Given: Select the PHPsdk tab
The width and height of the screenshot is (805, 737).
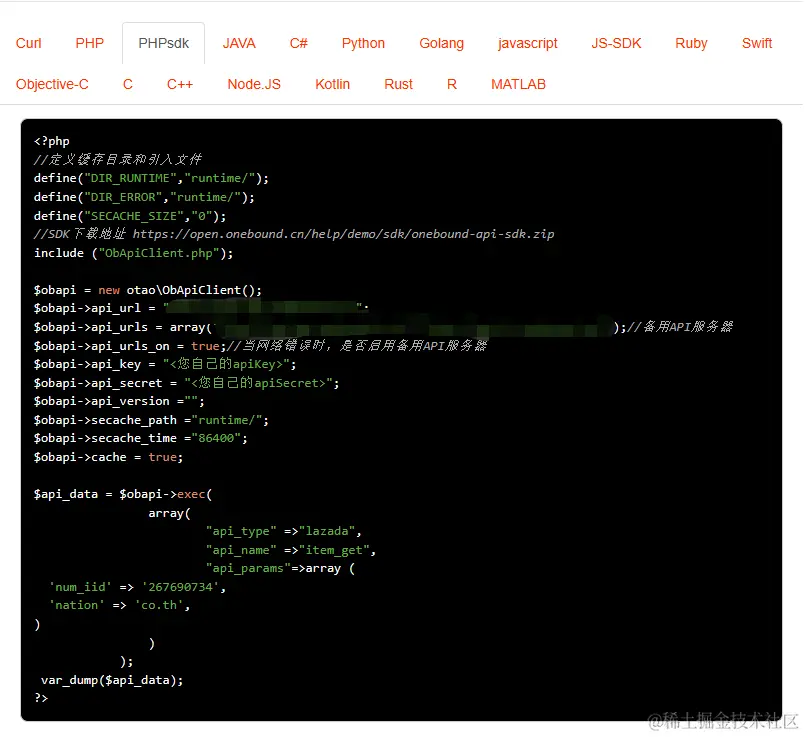Looking at the screenshot, I should pos(163,43).
